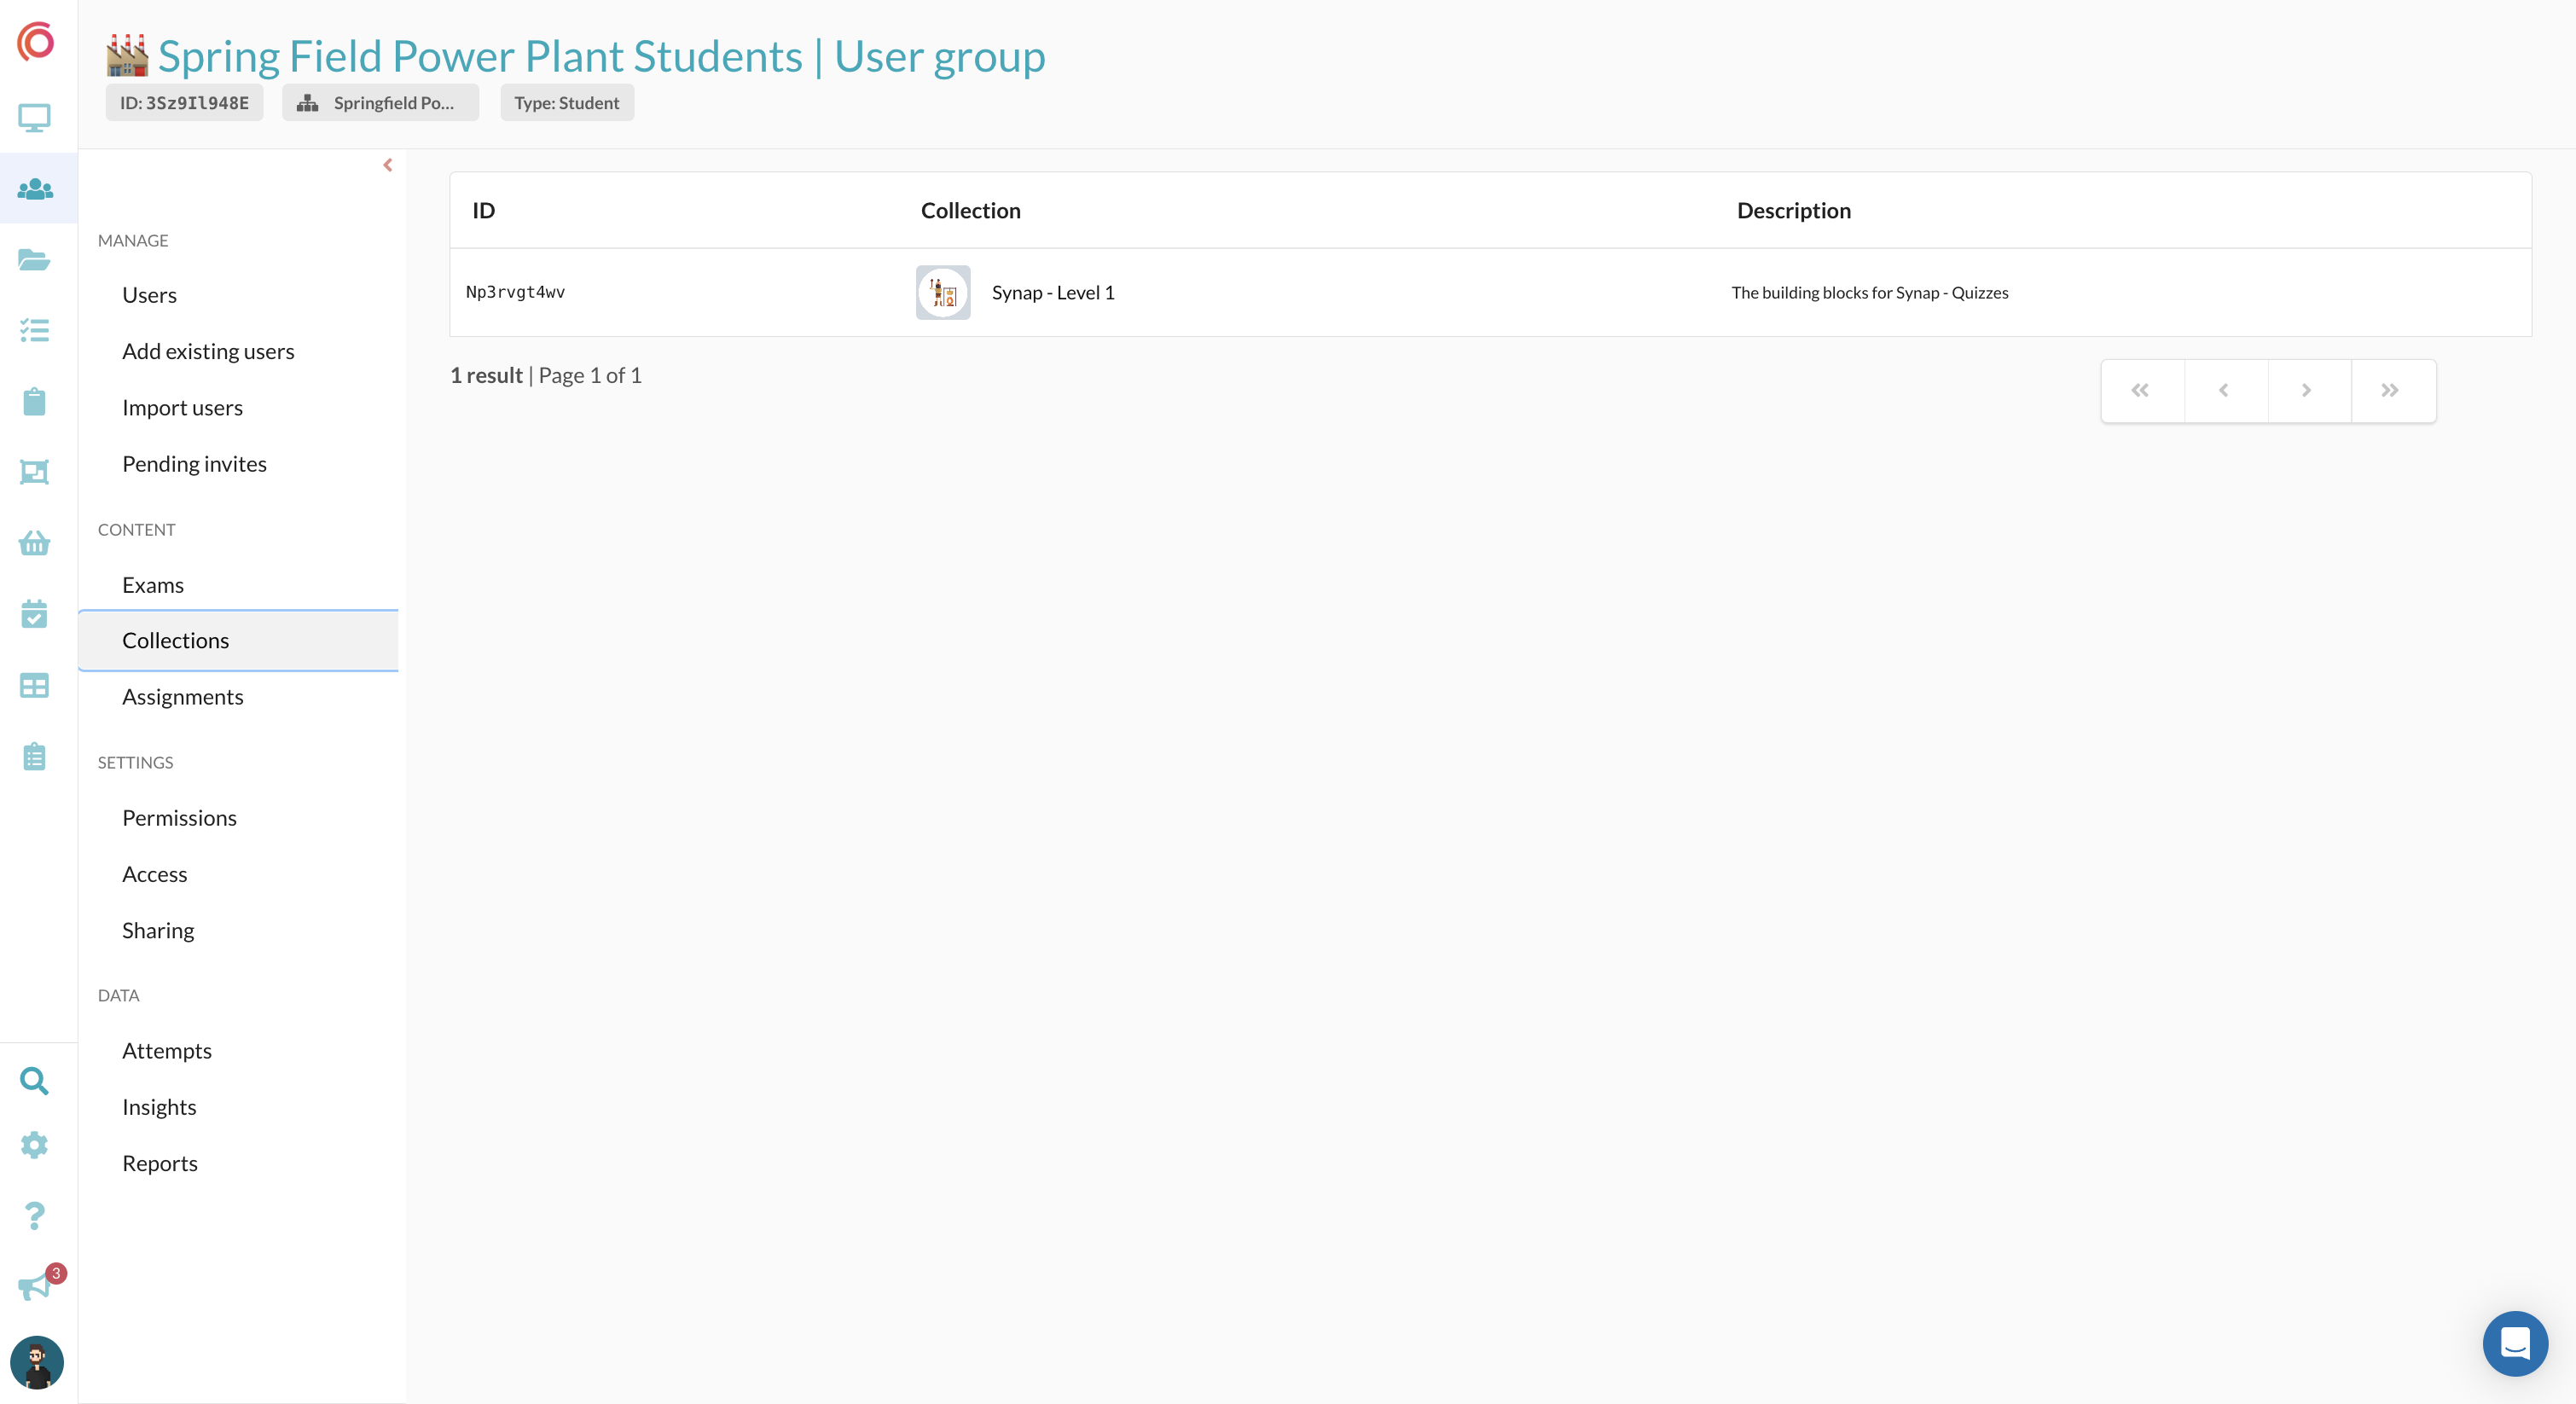This screenshot has height=1404, width=2576.
Task: Click the calendar check icon in sidebar
Action: [x=35, y=614]
